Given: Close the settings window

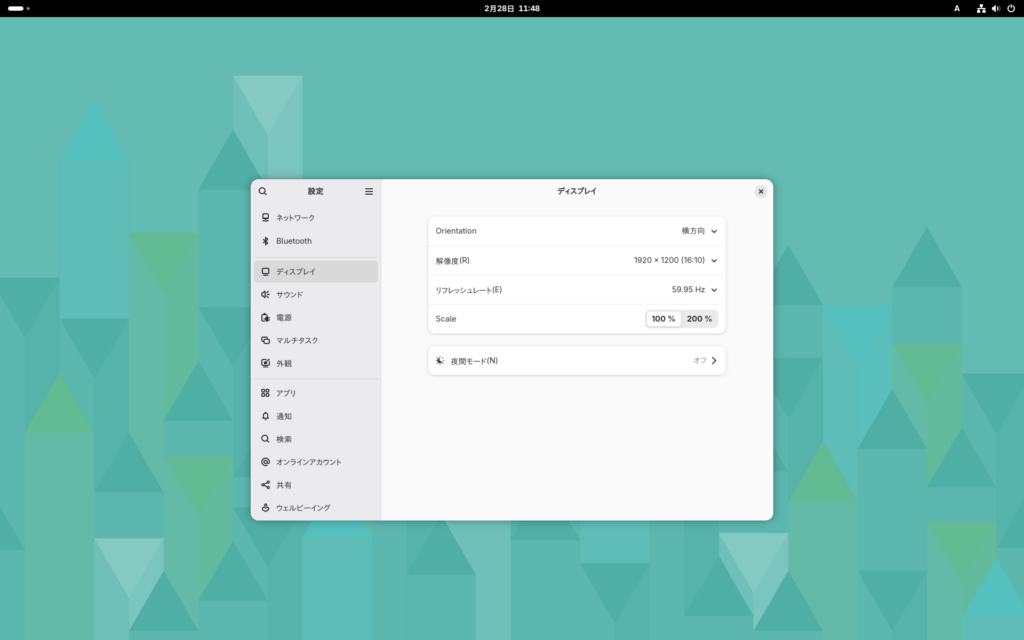Looking at the screenshot, I should pyautogui.click(x=761, y=191).
